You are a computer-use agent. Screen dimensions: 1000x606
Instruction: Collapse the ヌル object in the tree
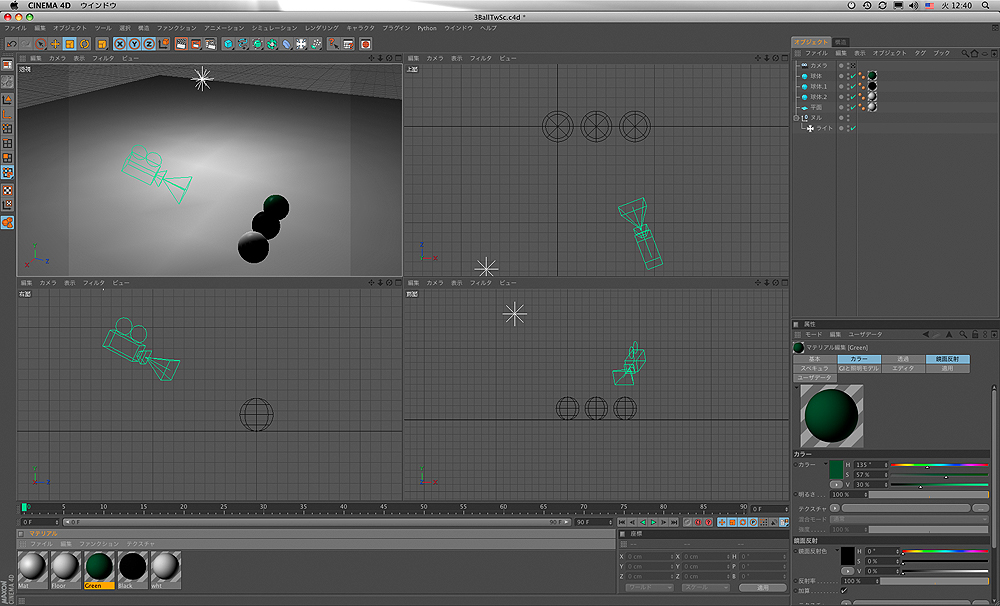(x=797, y=118)
